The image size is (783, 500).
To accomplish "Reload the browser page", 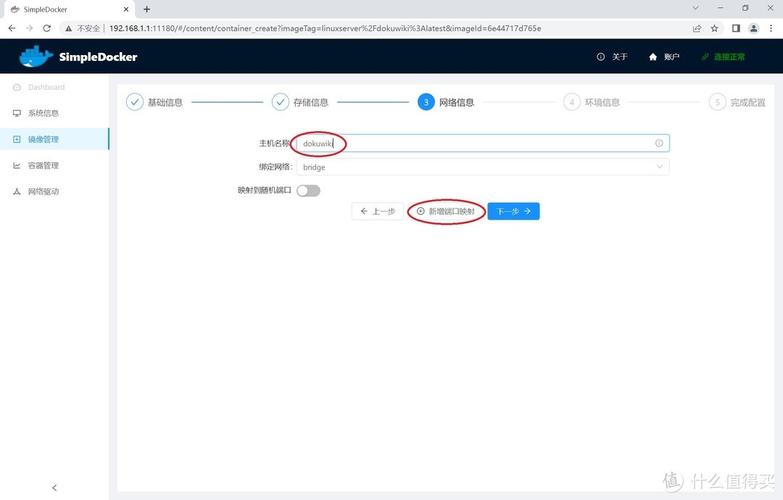I will 46,28.
